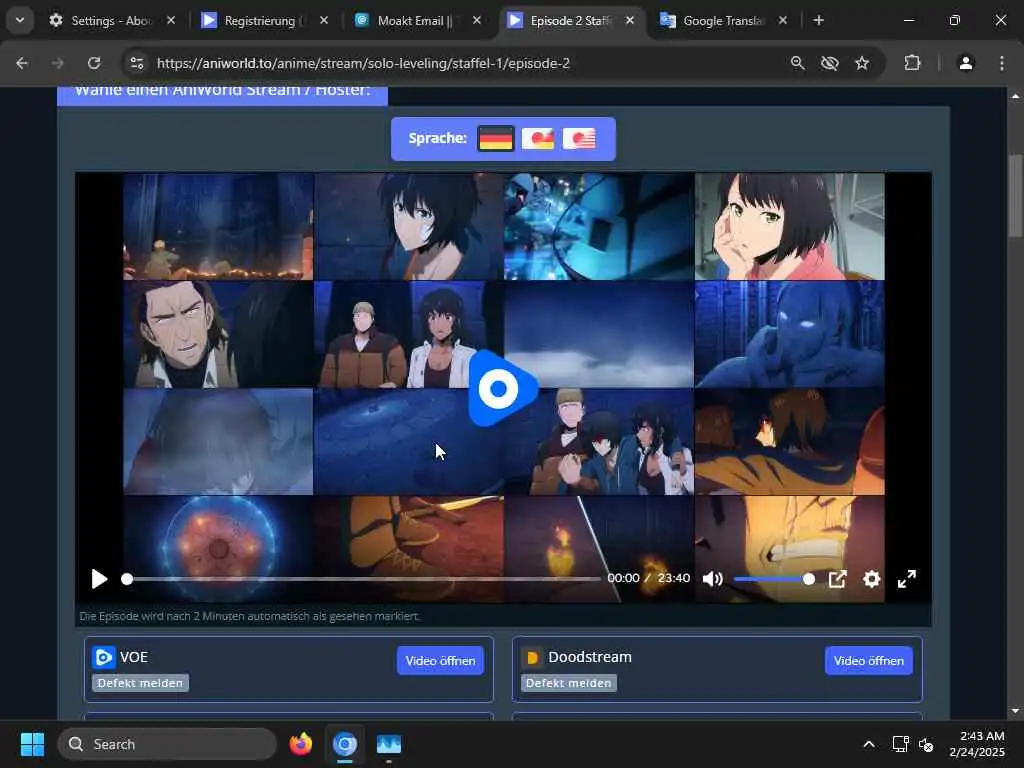Click the VOE hoster logo icon
Image resolution: width=1024 pixels, height=768 pixels.
tap(103, 657)
